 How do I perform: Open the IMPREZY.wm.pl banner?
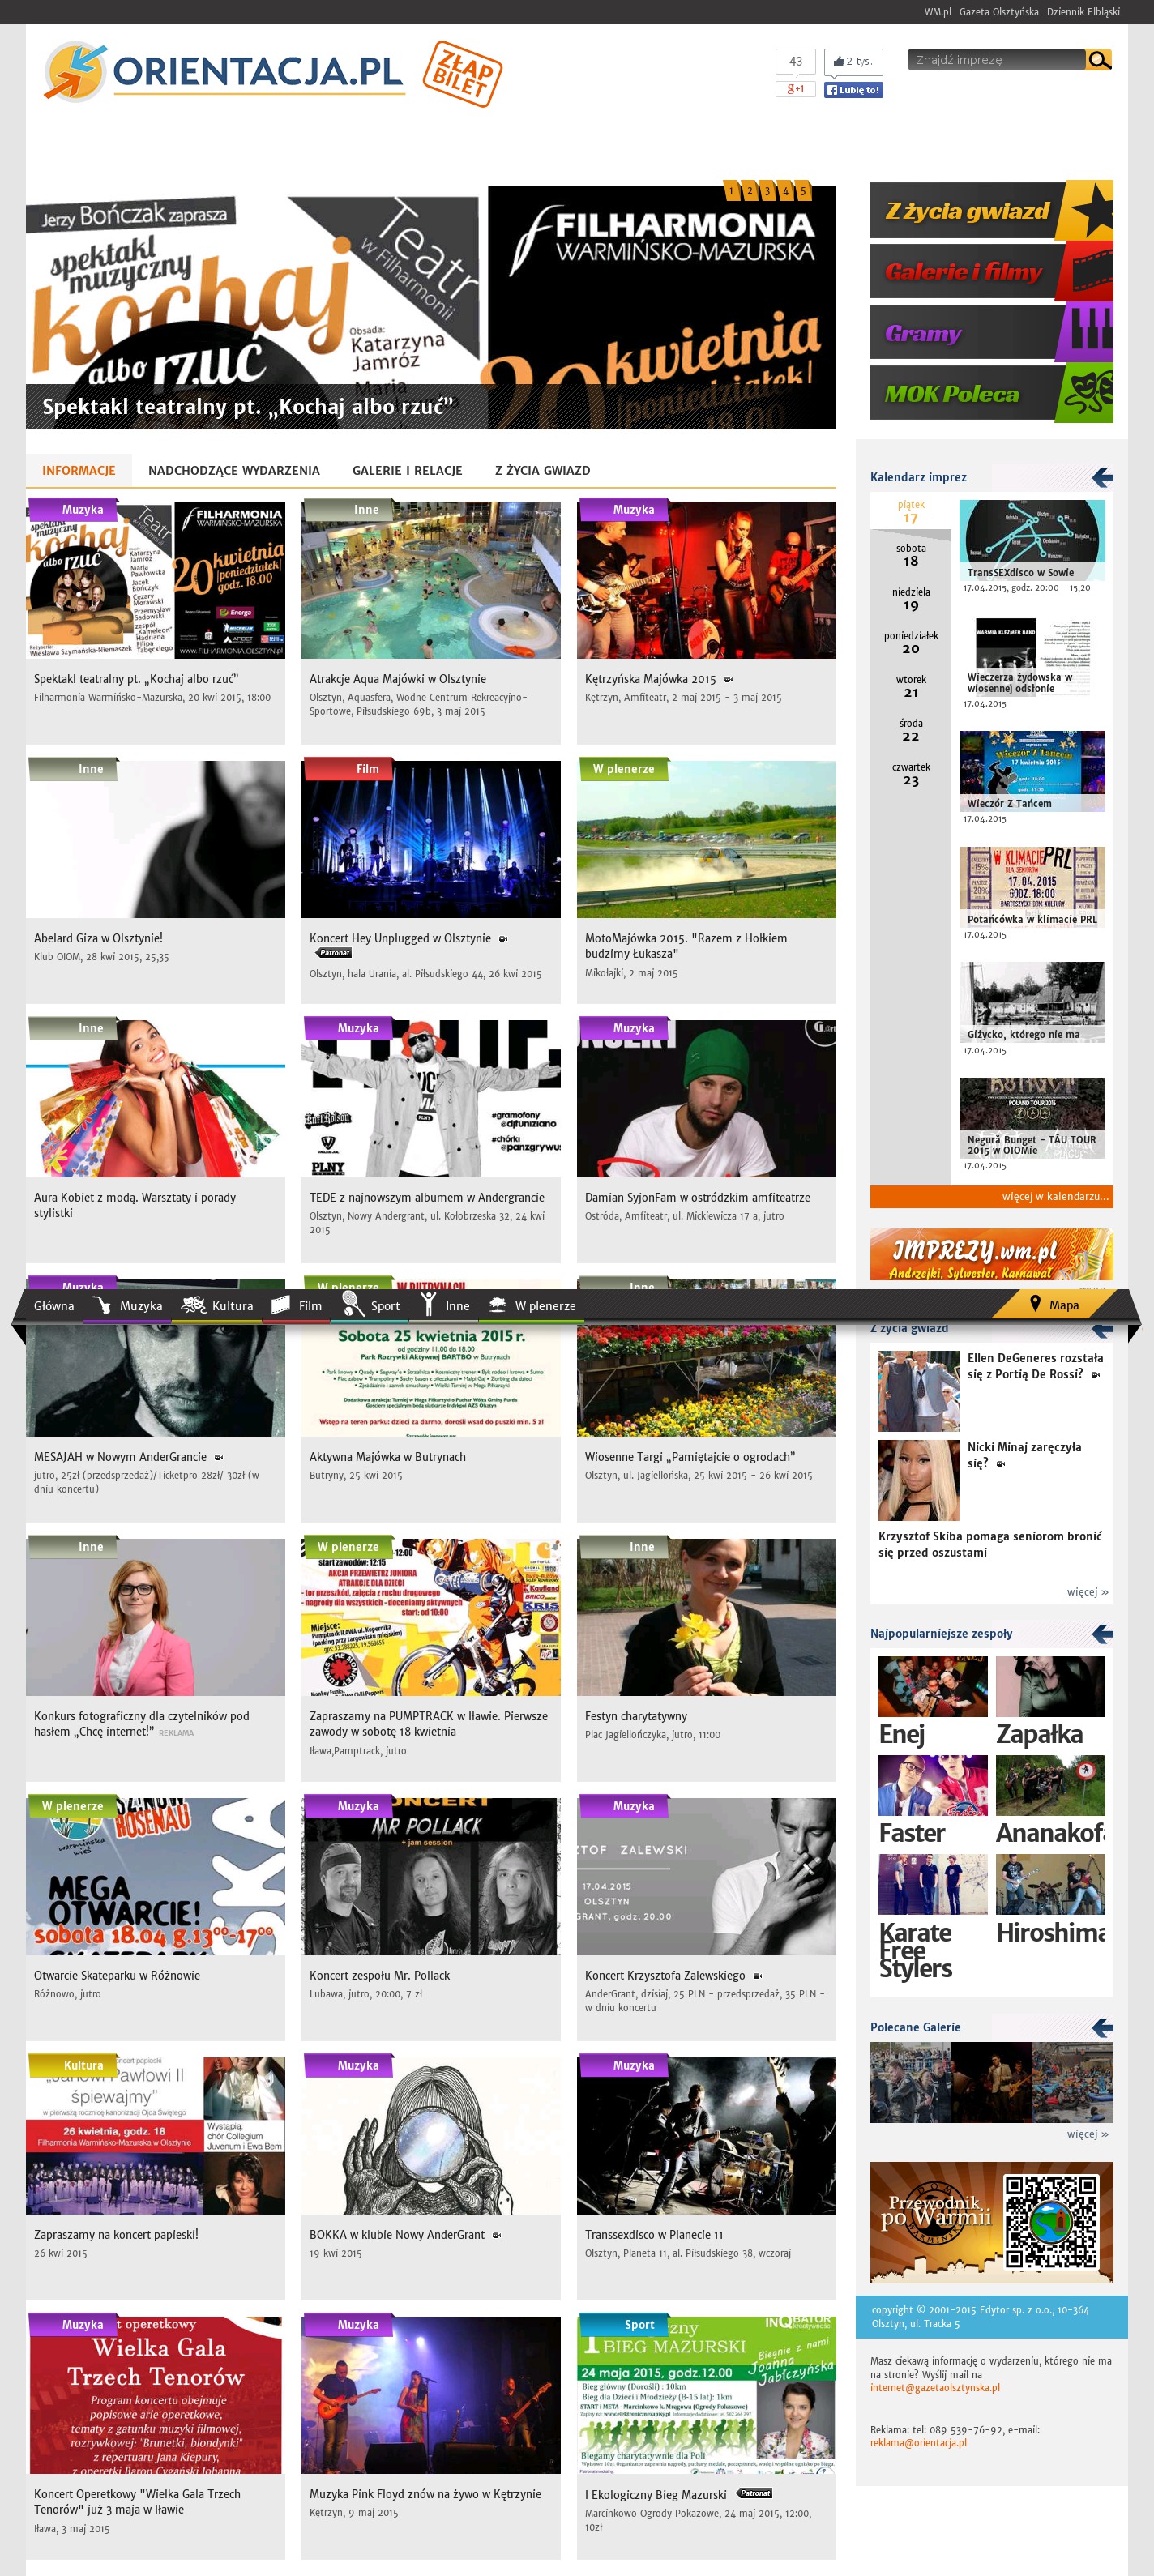(x=991, y=1254)
